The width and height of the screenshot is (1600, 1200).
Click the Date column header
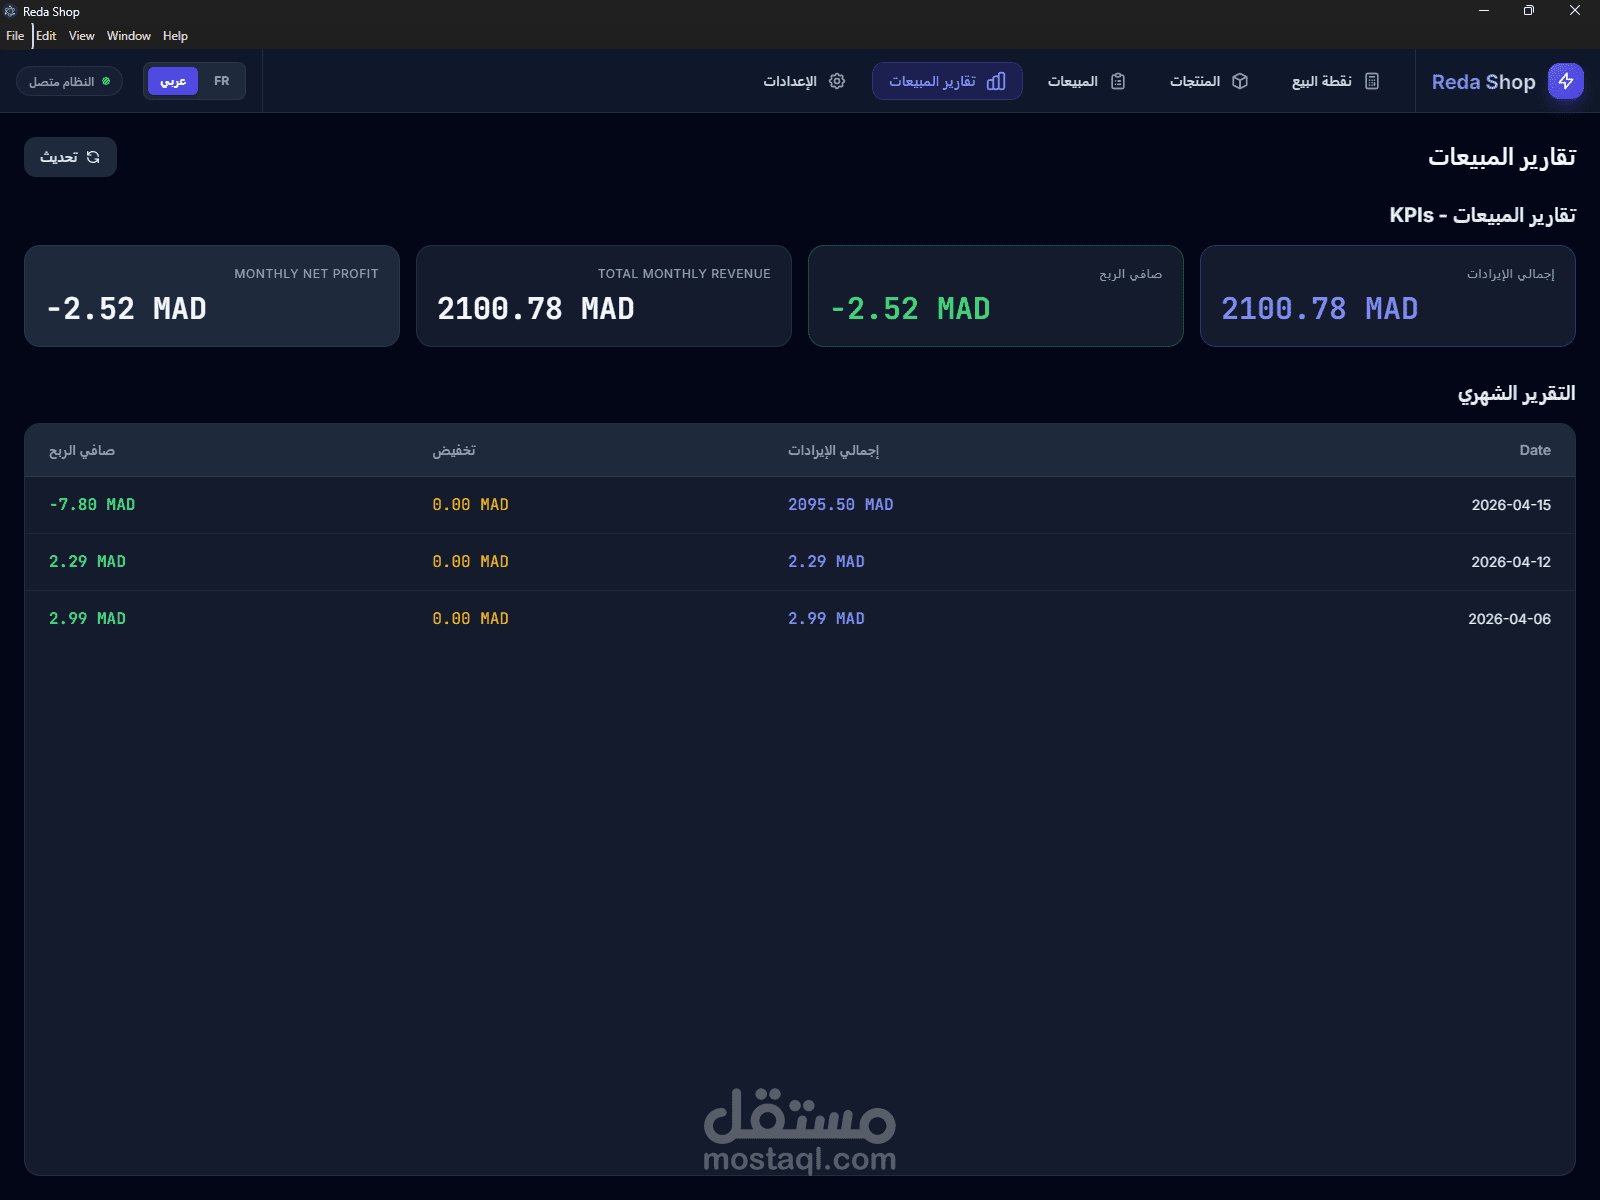point(1535,450)
